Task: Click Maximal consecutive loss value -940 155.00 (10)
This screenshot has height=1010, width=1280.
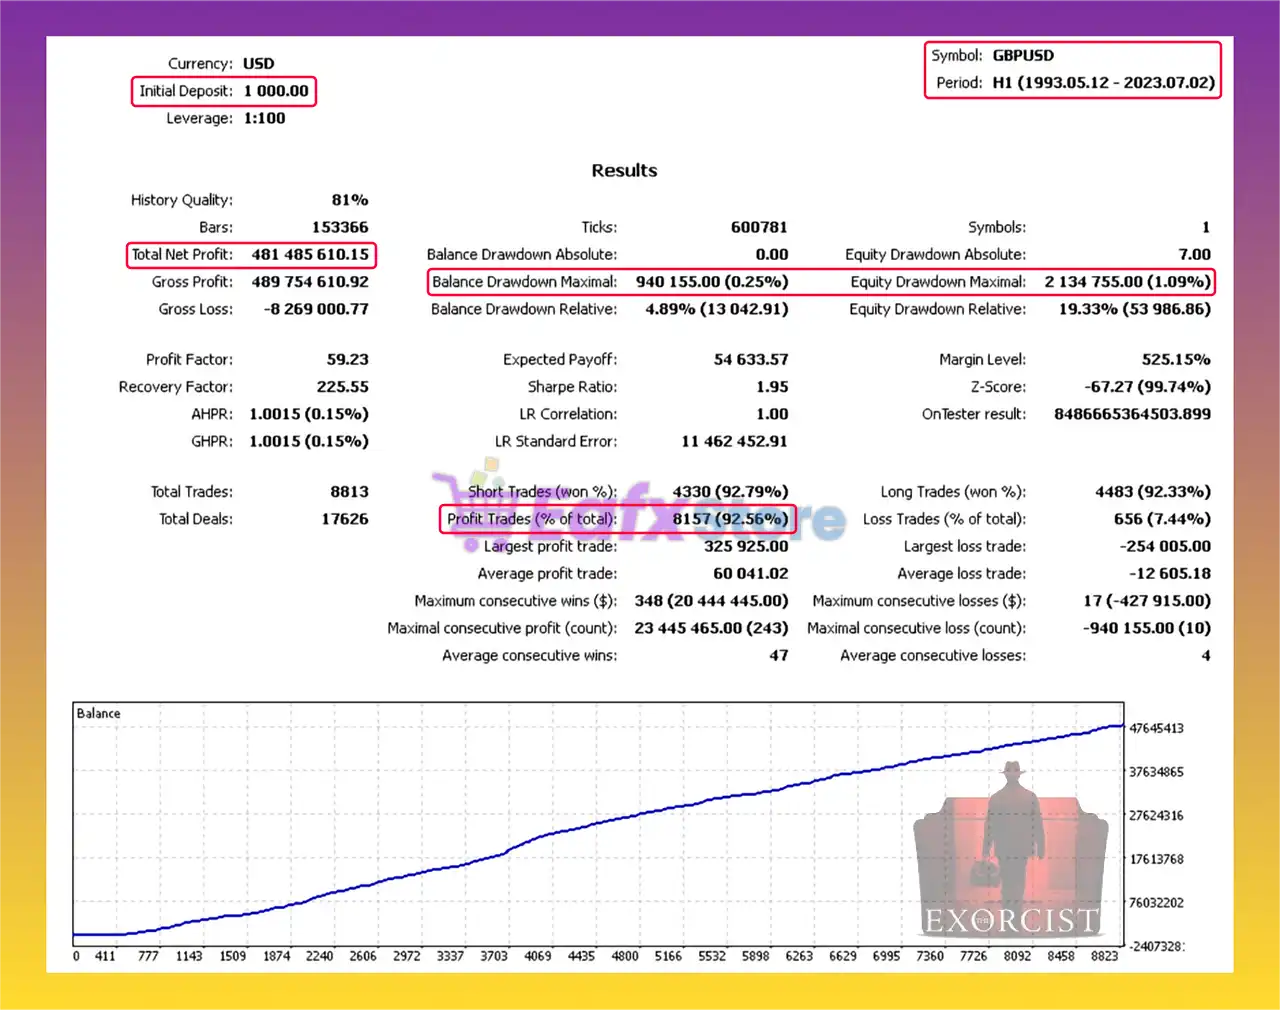Action: (x=1147, y=628)
